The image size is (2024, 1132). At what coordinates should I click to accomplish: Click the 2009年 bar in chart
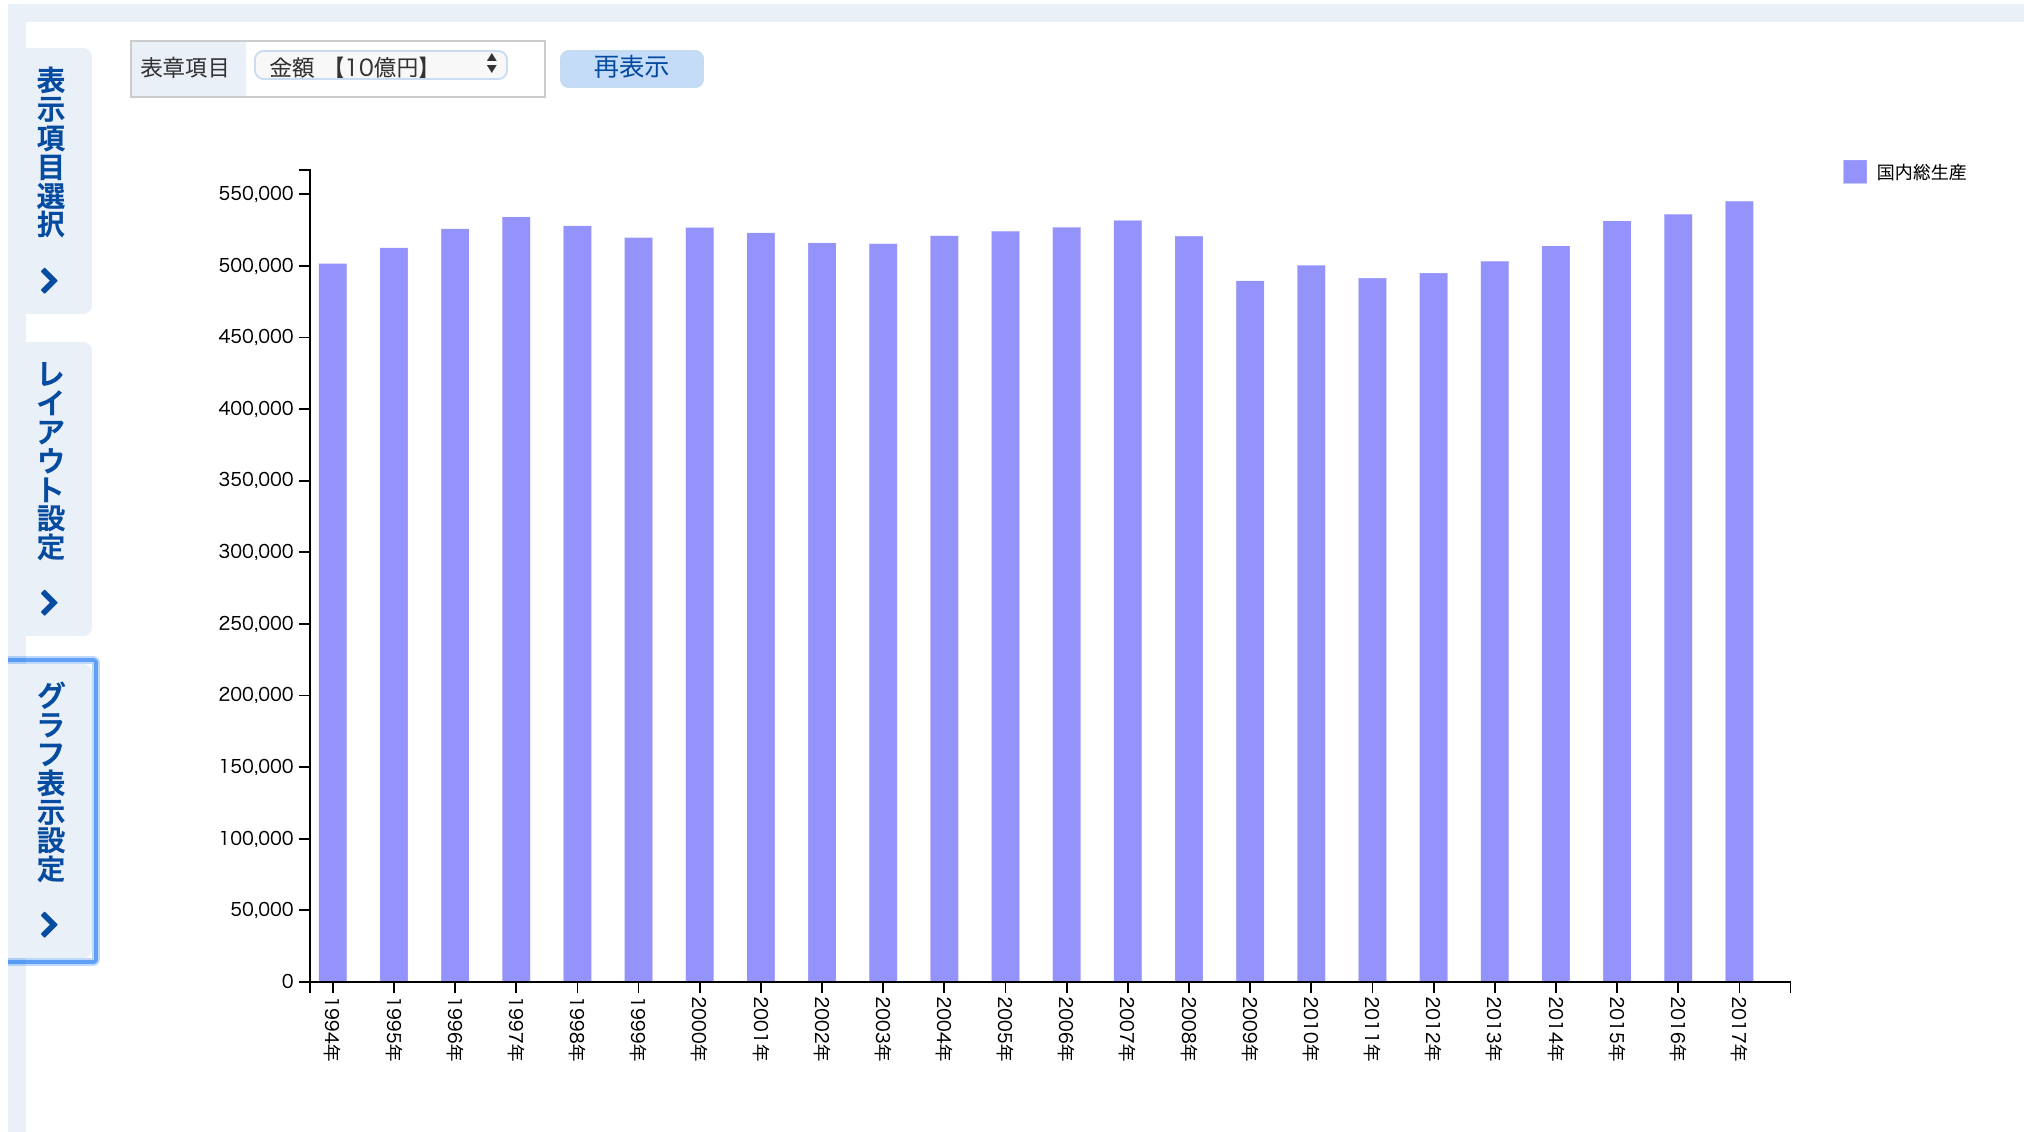tap(1250, 630)
